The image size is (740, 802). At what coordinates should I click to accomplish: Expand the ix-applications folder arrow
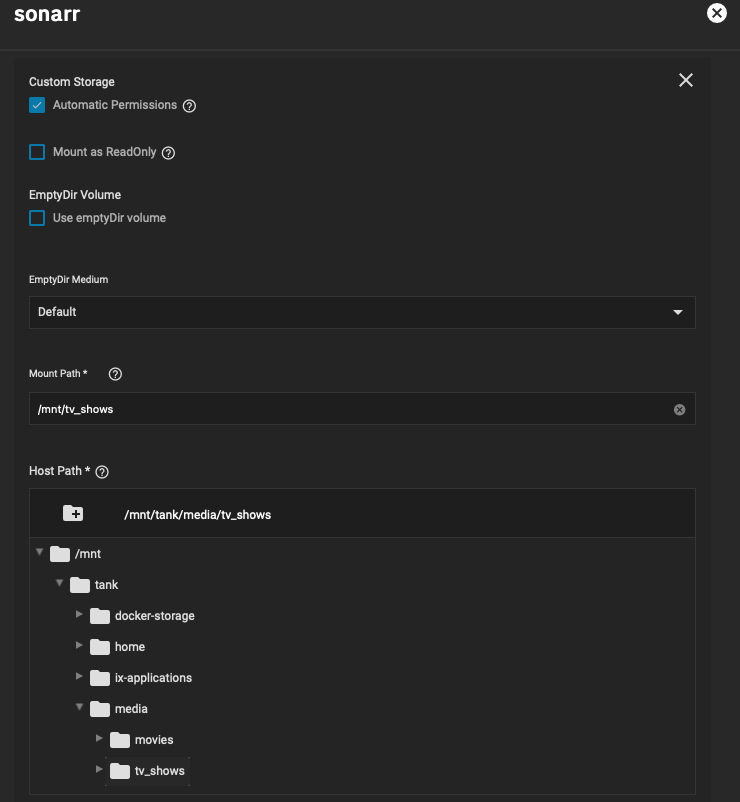tap(79, 676)
